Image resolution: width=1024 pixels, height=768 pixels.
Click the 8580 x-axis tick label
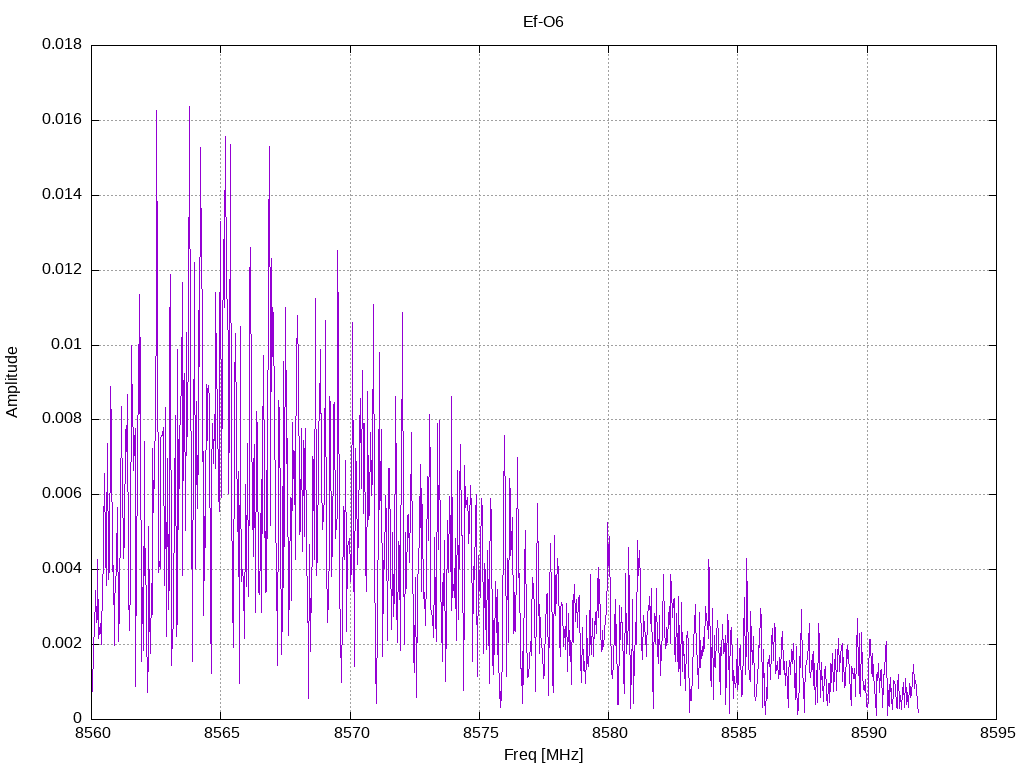(x=609, y=733)
